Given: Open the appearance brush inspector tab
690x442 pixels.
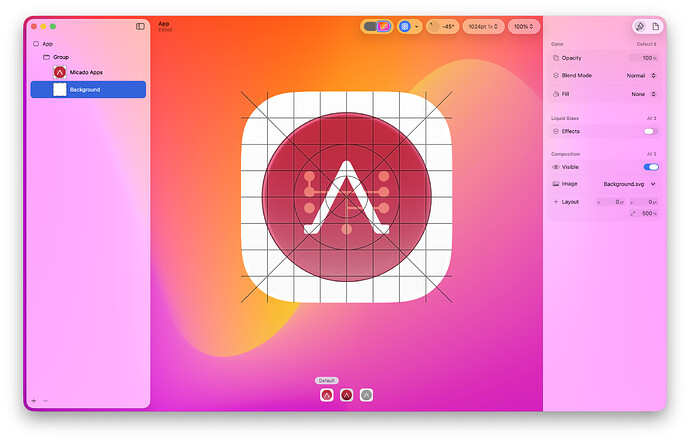Looking at the screenshot, I should 639,26.
